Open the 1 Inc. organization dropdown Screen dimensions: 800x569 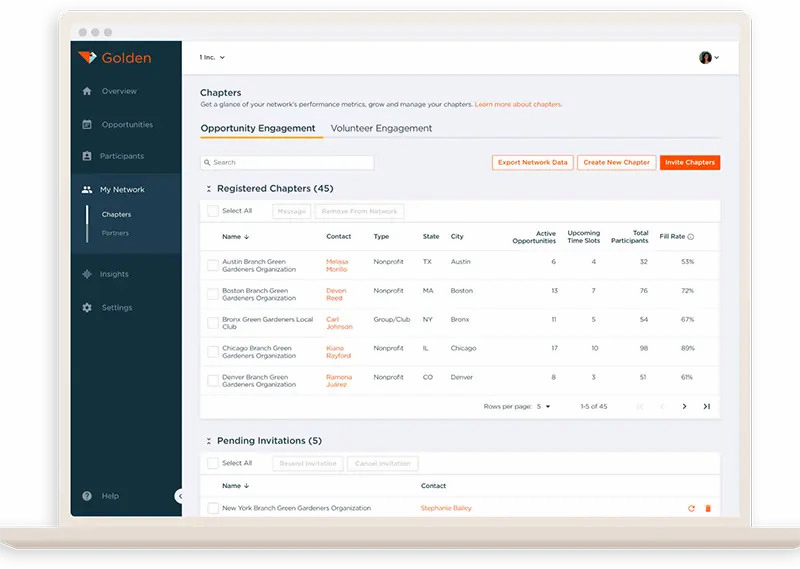click(x=212, y=57)
